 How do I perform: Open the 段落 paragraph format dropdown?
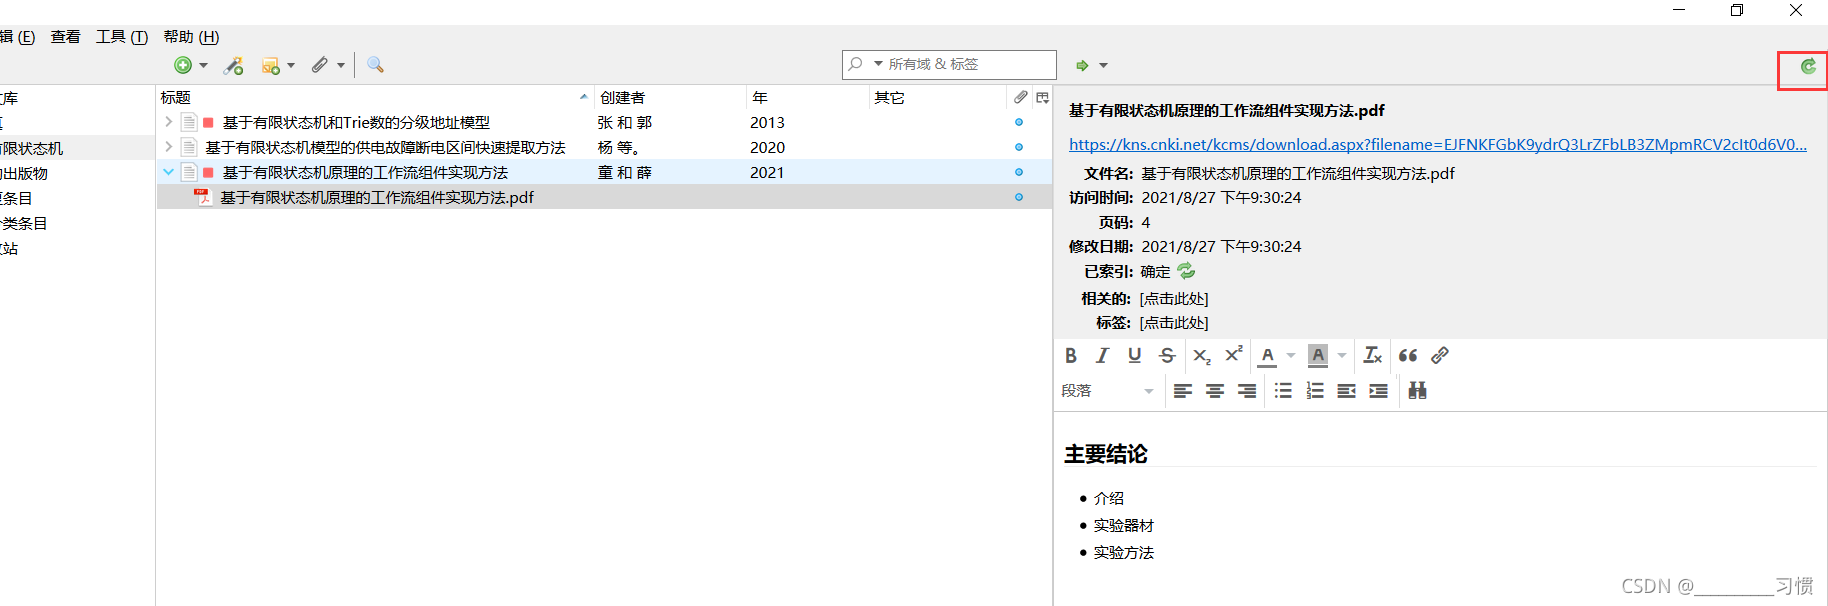1107,391
